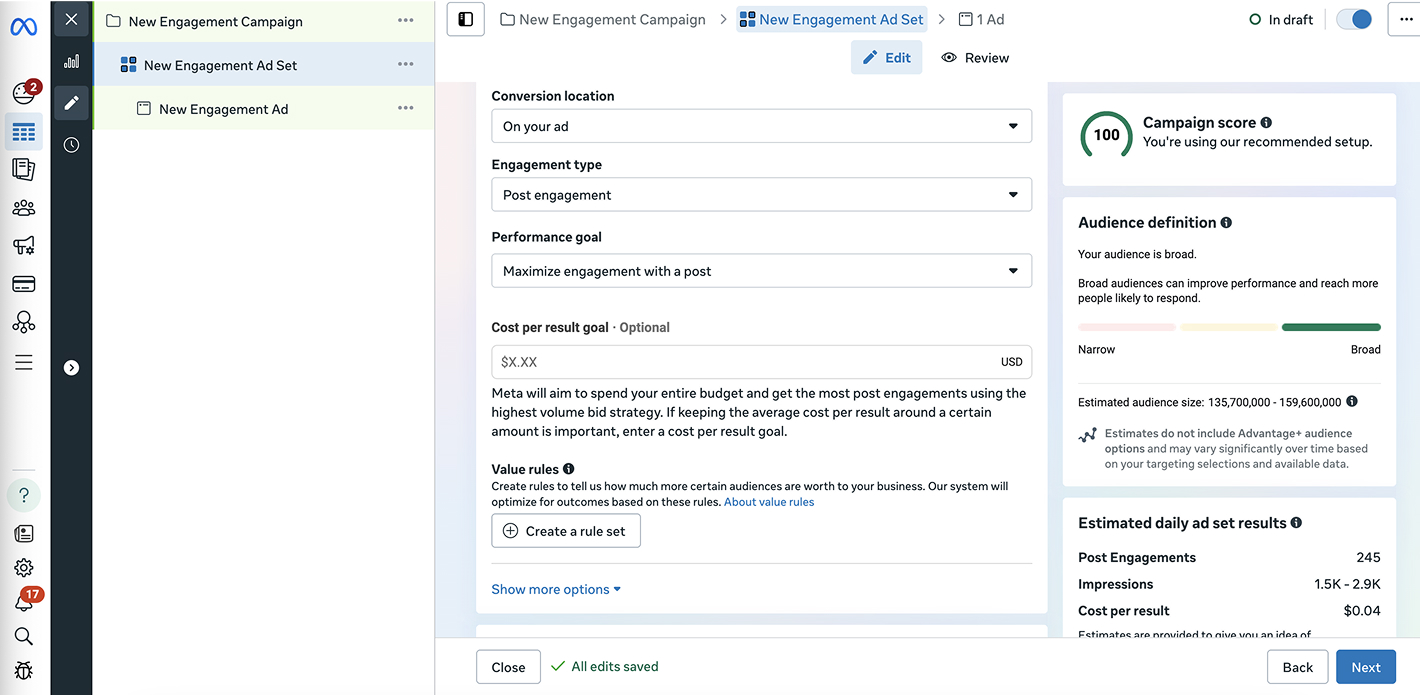Click the Cost per result goal field
Screen dimensions: 1420x695
745,362
